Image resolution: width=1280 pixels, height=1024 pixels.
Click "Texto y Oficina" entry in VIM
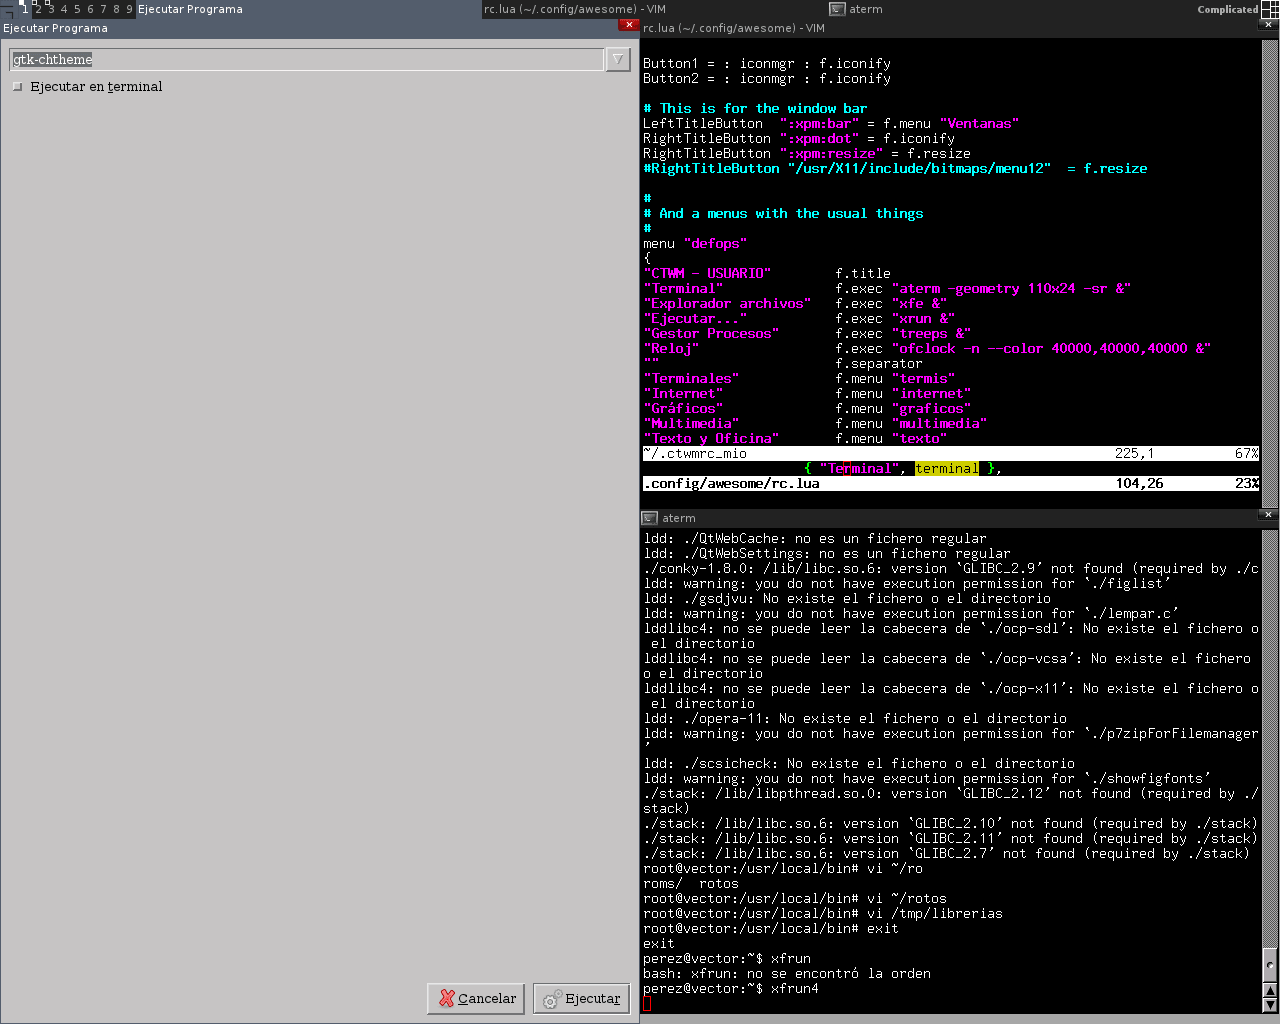coord(711,438)
